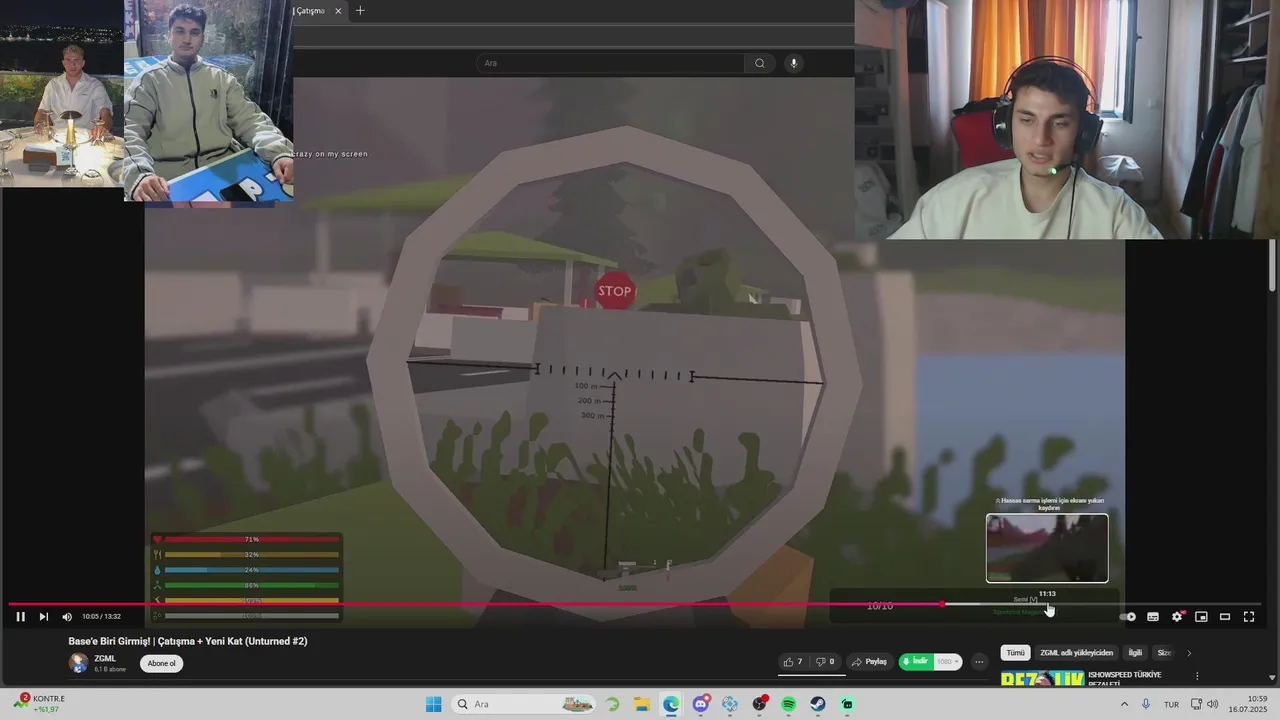Open the ZGML channel avatar
This screenshot has height=720, width=1280.
[78, 663]
